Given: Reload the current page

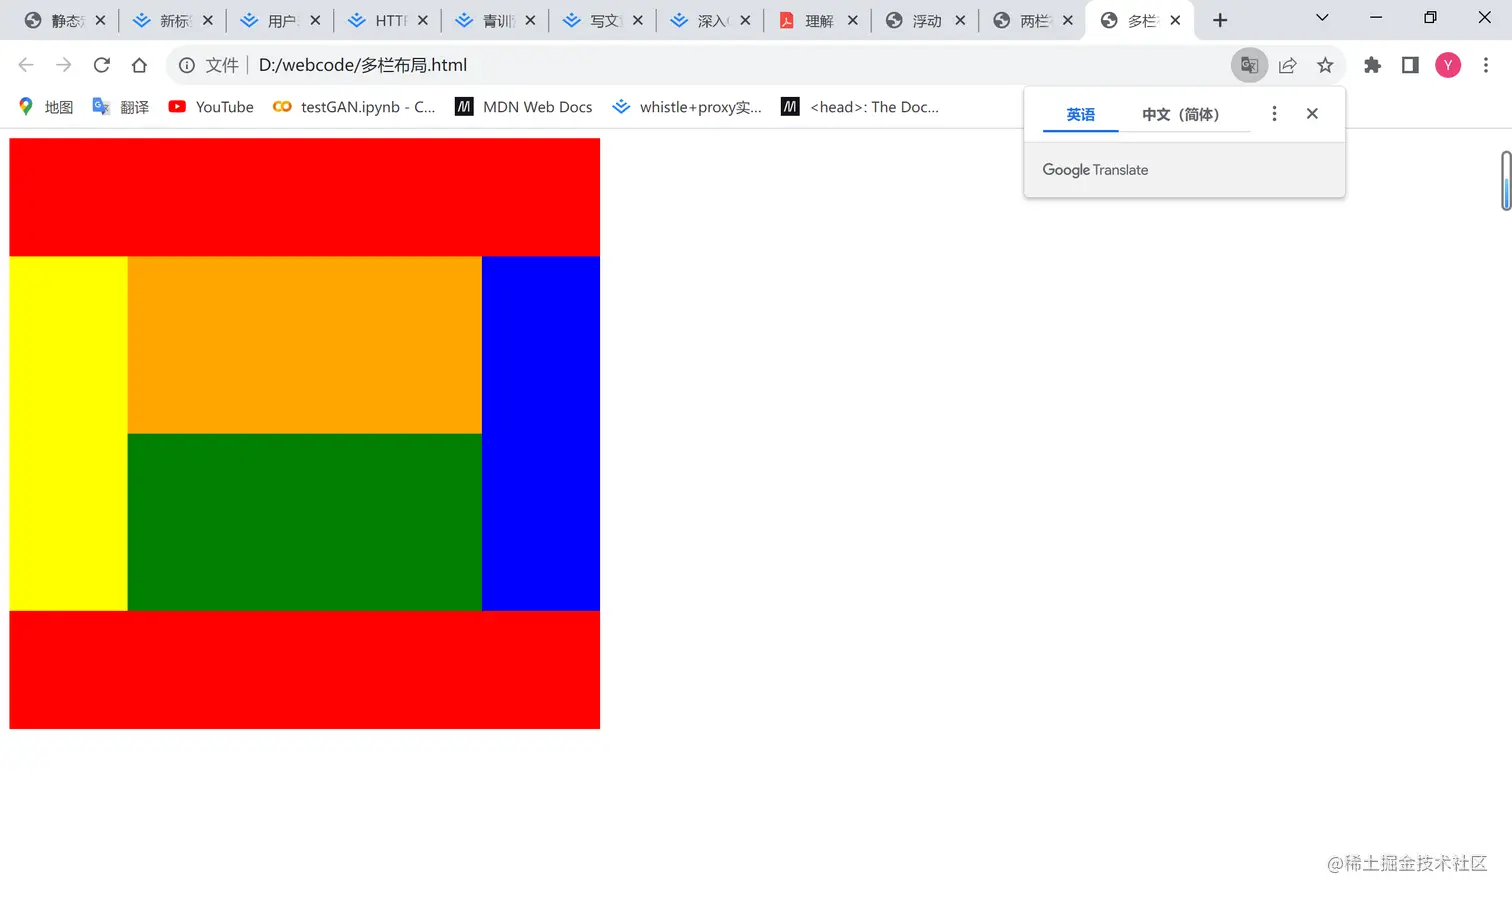Looking at the screenshot, I should click(x=101, y=65).
